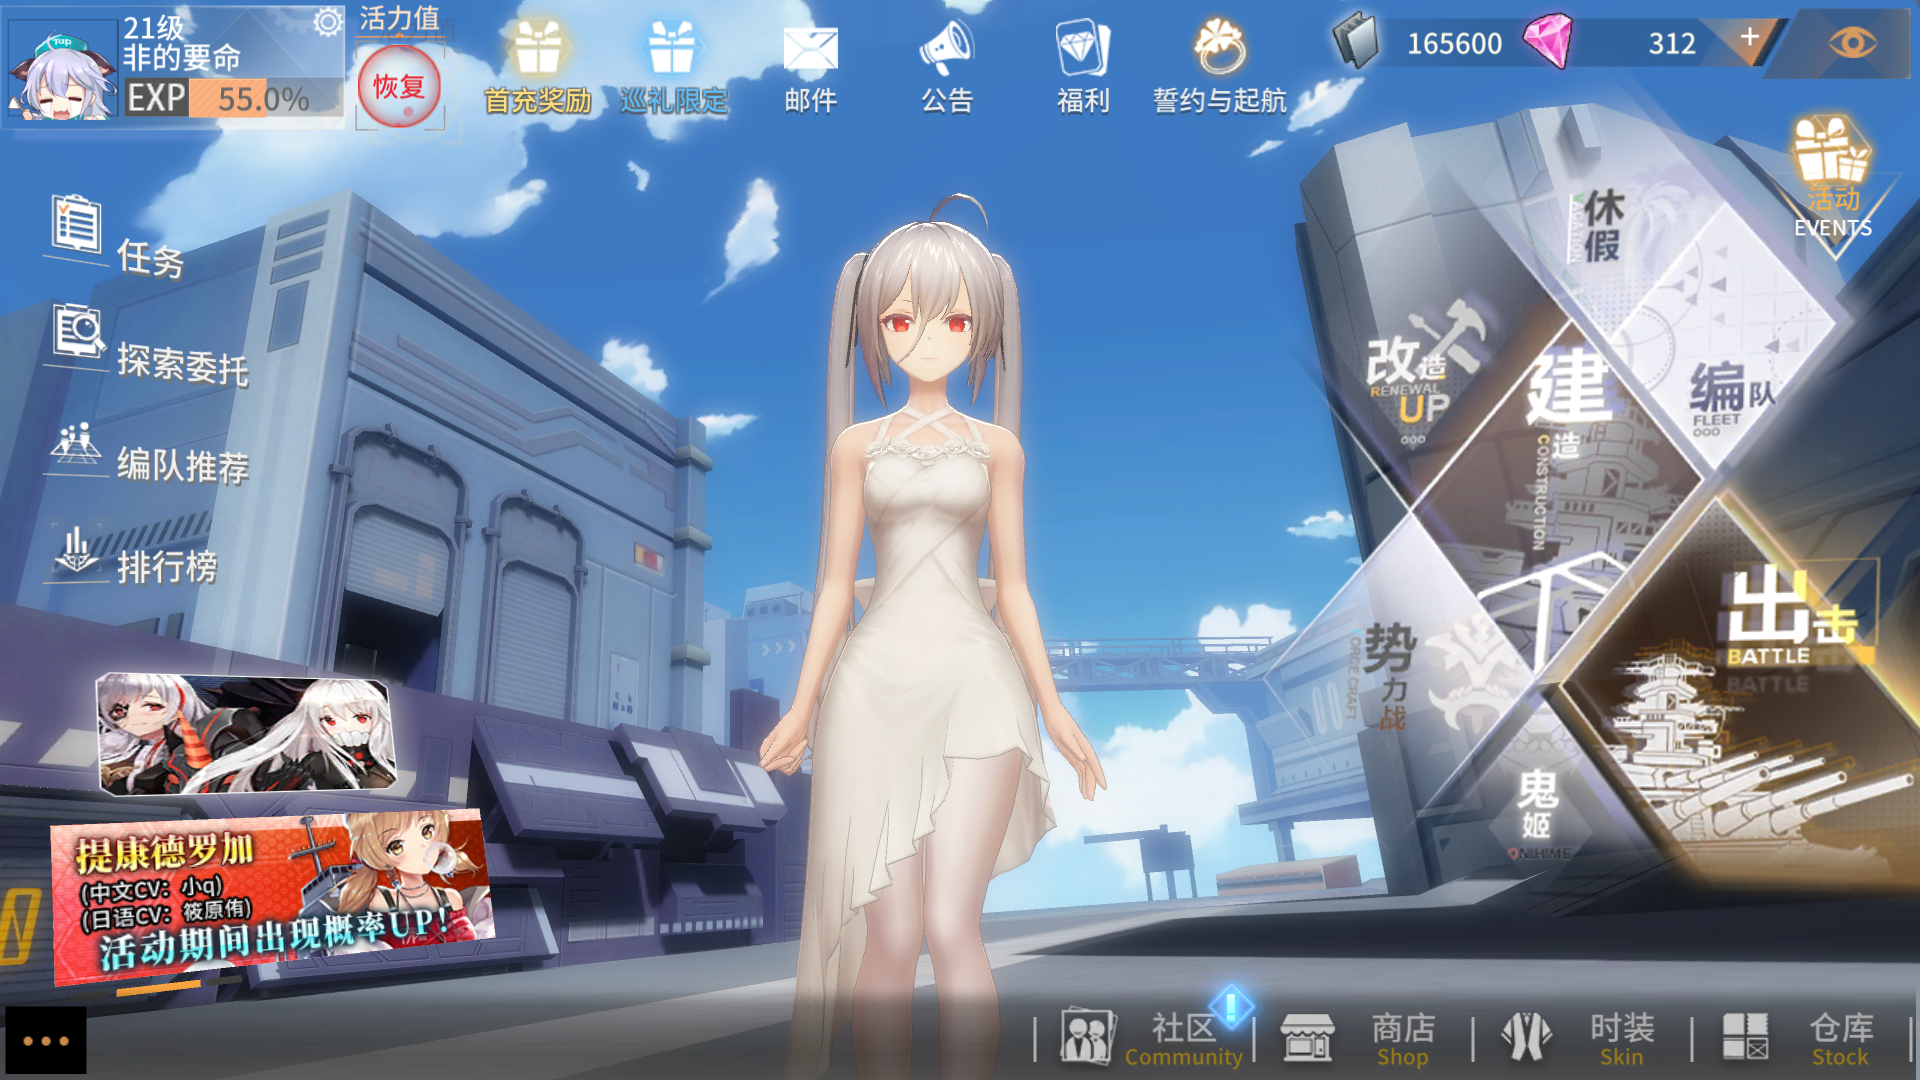1920x1080 pixels.
Task: Click the EXP 55.0% progress bar
Action: (x=234, y=98)
